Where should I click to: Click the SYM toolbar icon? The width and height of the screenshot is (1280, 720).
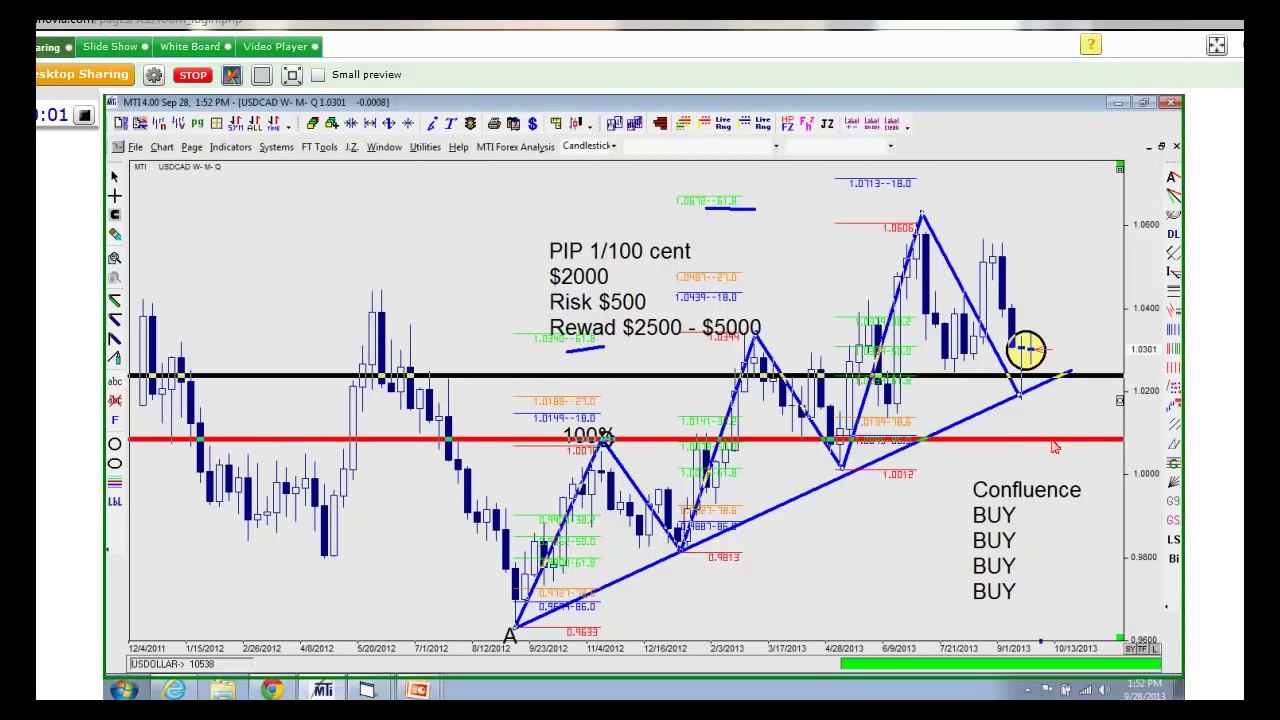[x=235, y=123]
